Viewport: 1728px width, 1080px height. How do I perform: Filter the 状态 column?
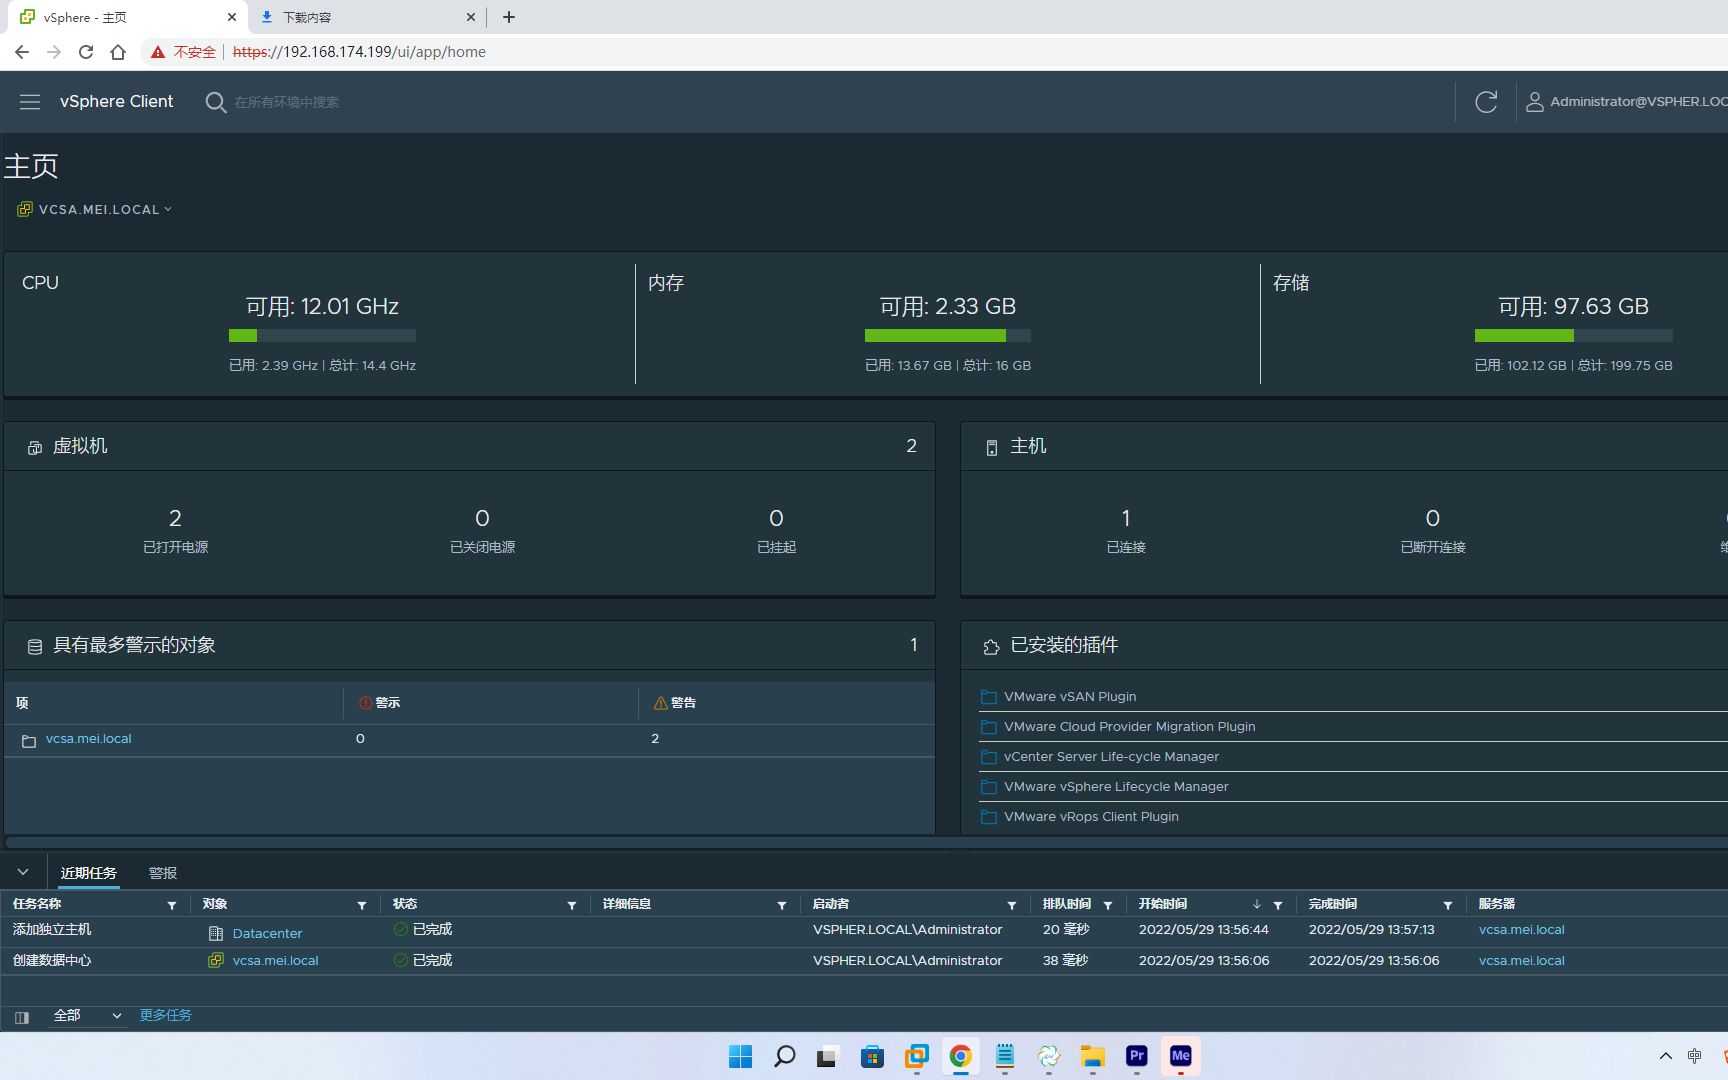click(572, 905)
